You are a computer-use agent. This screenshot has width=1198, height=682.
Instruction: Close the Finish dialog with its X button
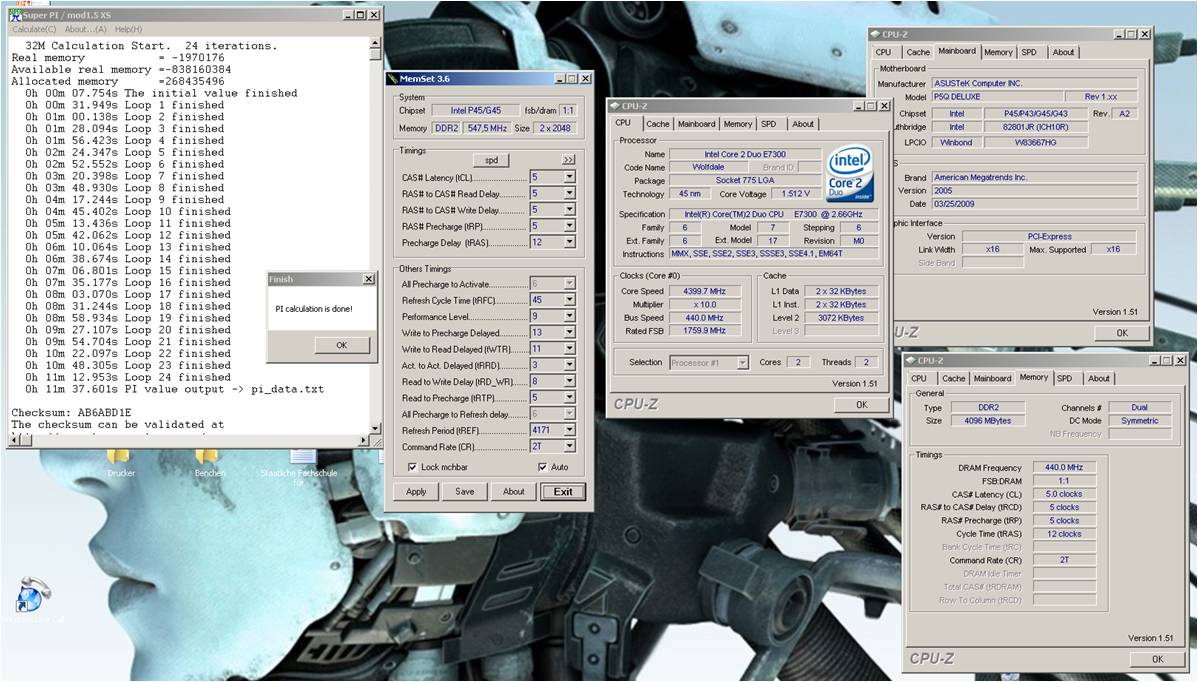click(368, 280)
